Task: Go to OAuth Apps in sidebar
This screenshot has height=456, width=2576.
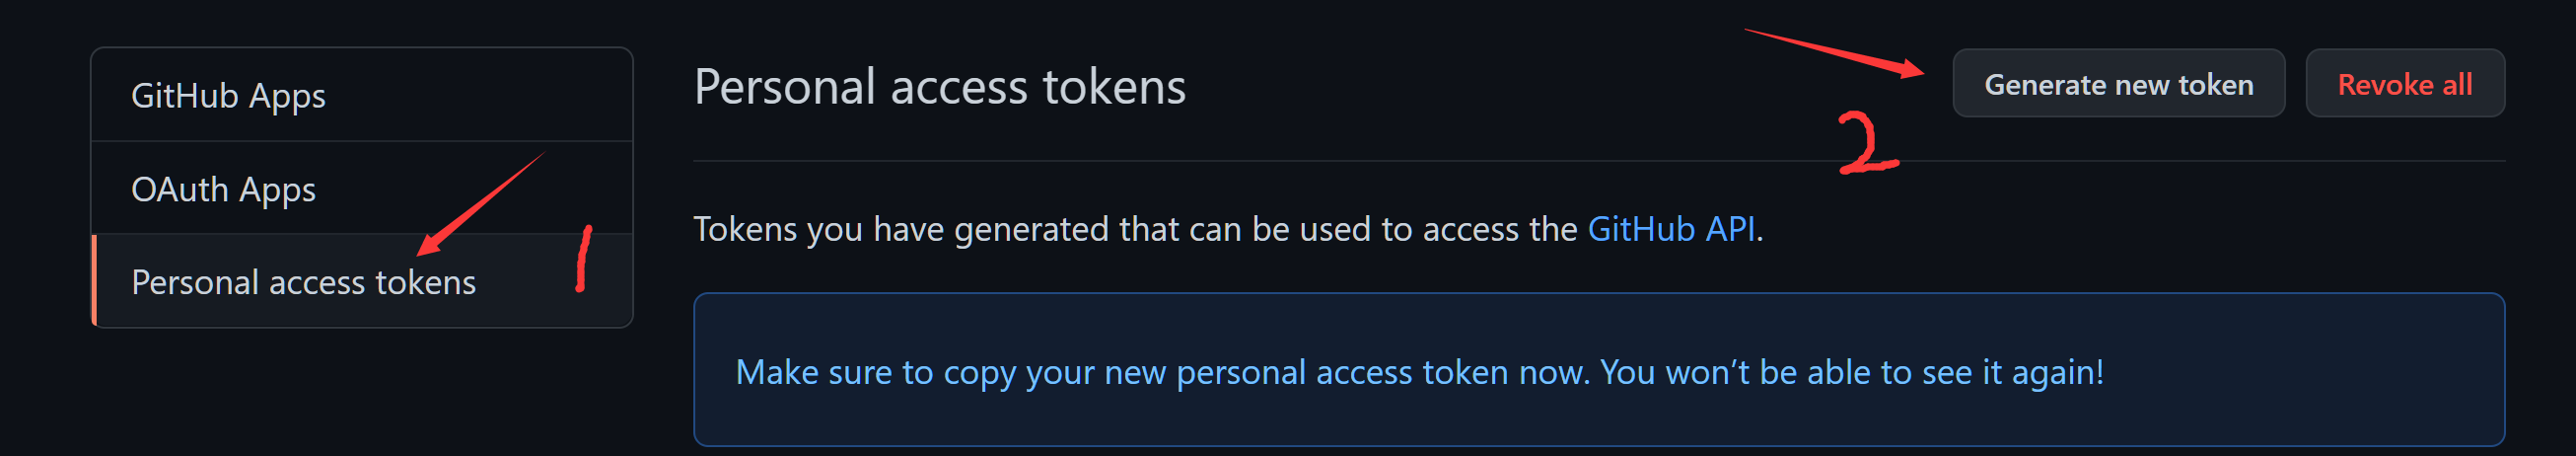Action: click(223, 189)
